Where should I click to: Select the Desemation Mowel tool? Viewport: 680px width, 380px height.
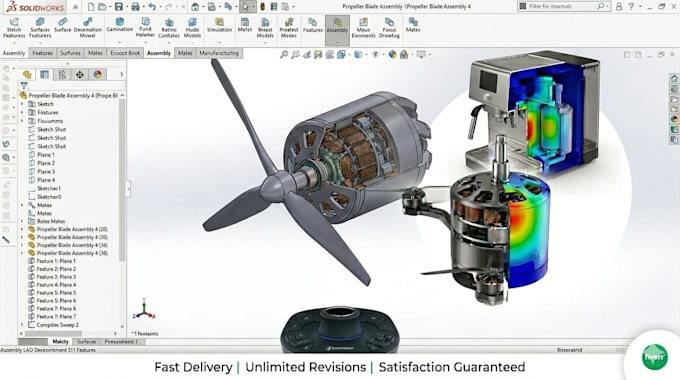[x=88, y=28]
